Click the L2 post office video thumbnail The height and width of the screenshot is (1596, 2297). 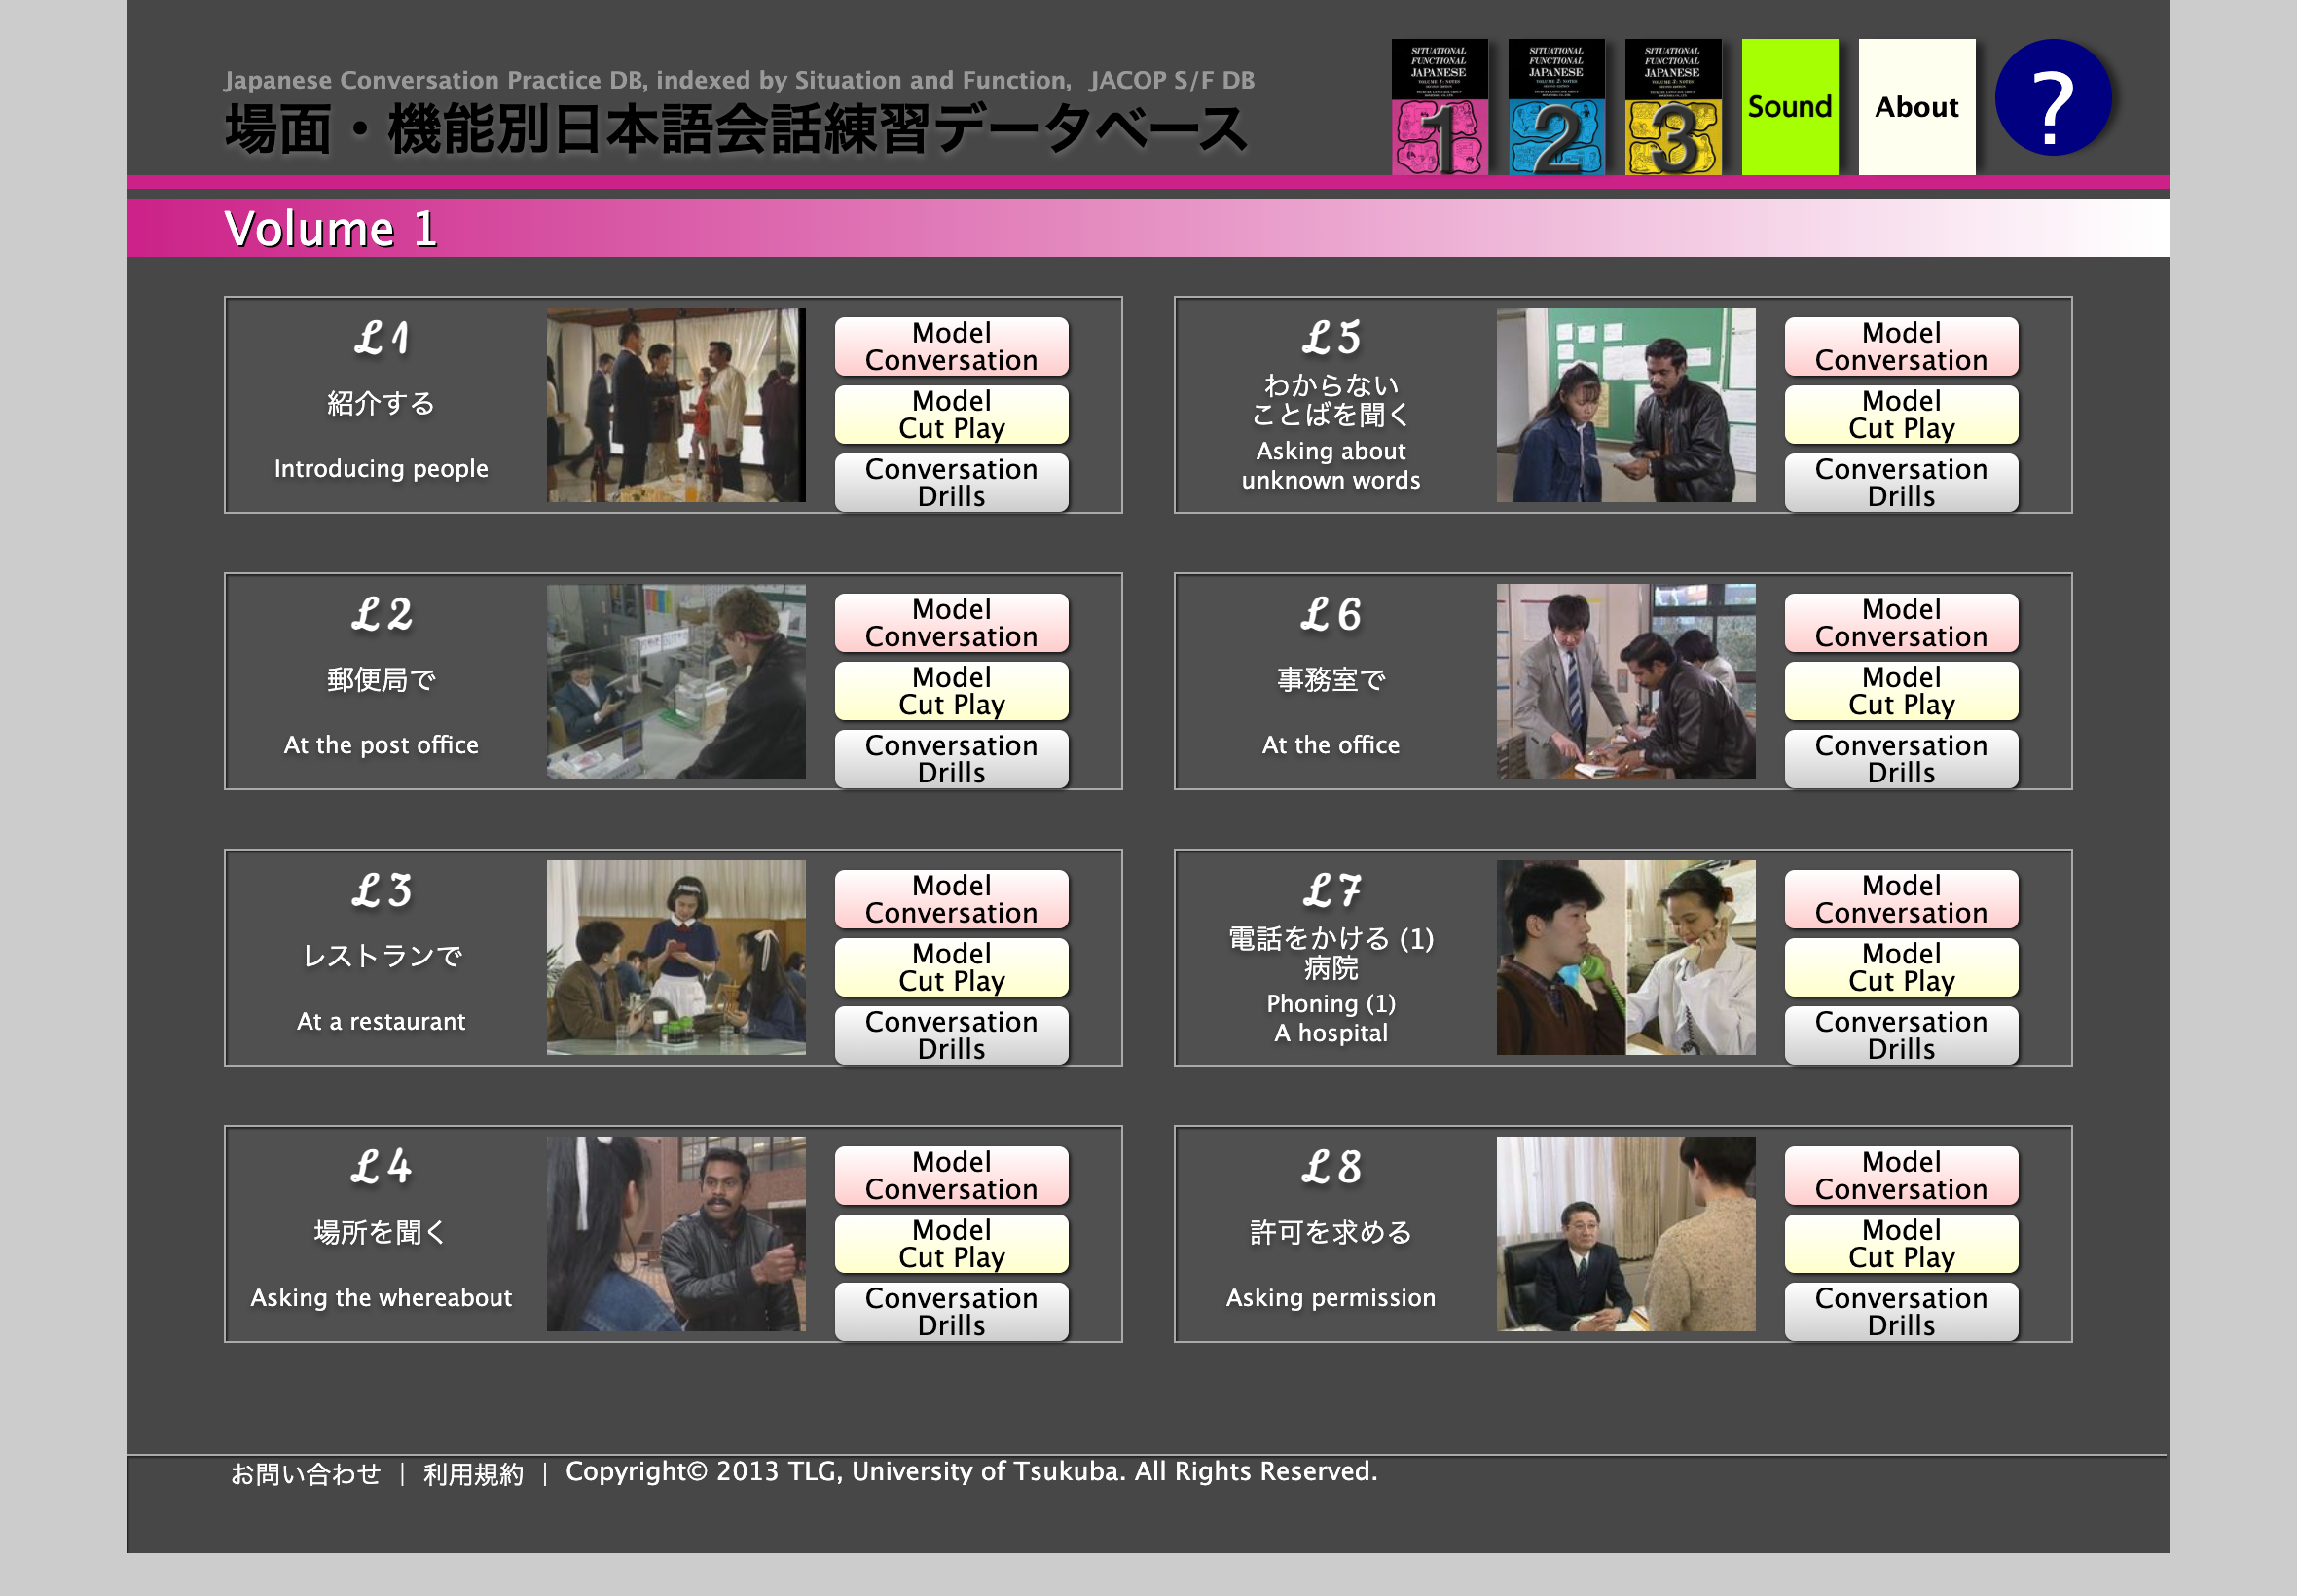(676, 681)
